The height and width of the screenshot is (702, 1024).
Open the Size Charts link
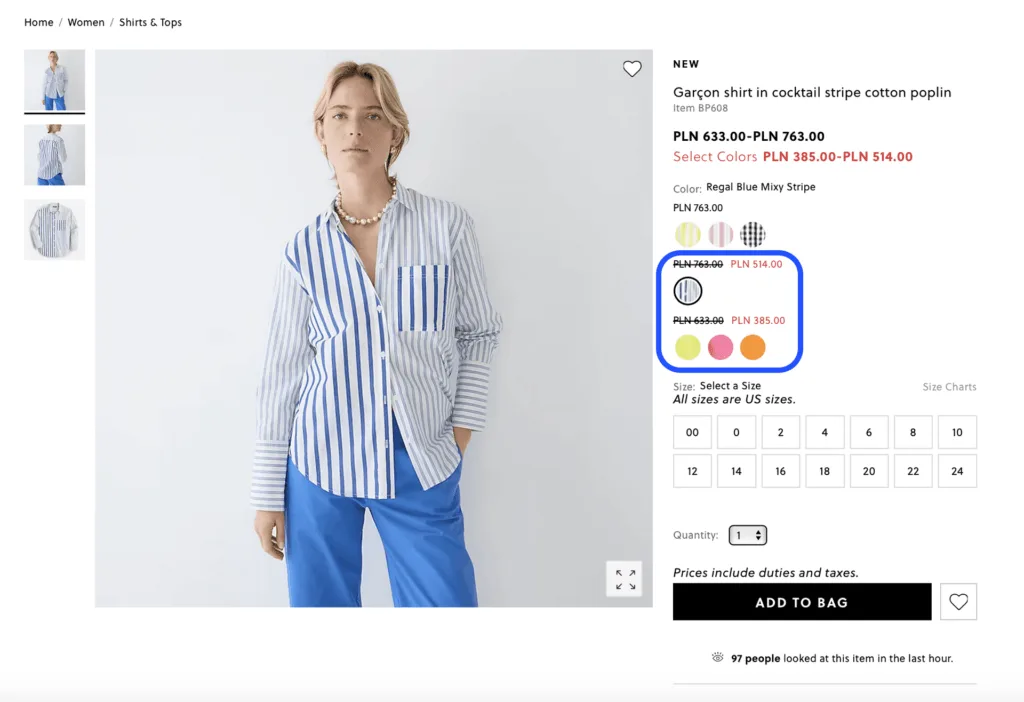coord(950,387)
